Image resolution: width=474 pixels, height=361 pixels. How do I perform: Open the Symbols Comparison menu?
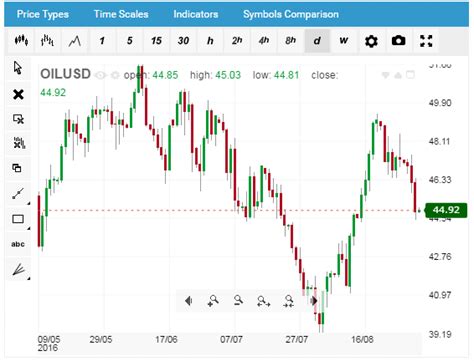(291, 14)
